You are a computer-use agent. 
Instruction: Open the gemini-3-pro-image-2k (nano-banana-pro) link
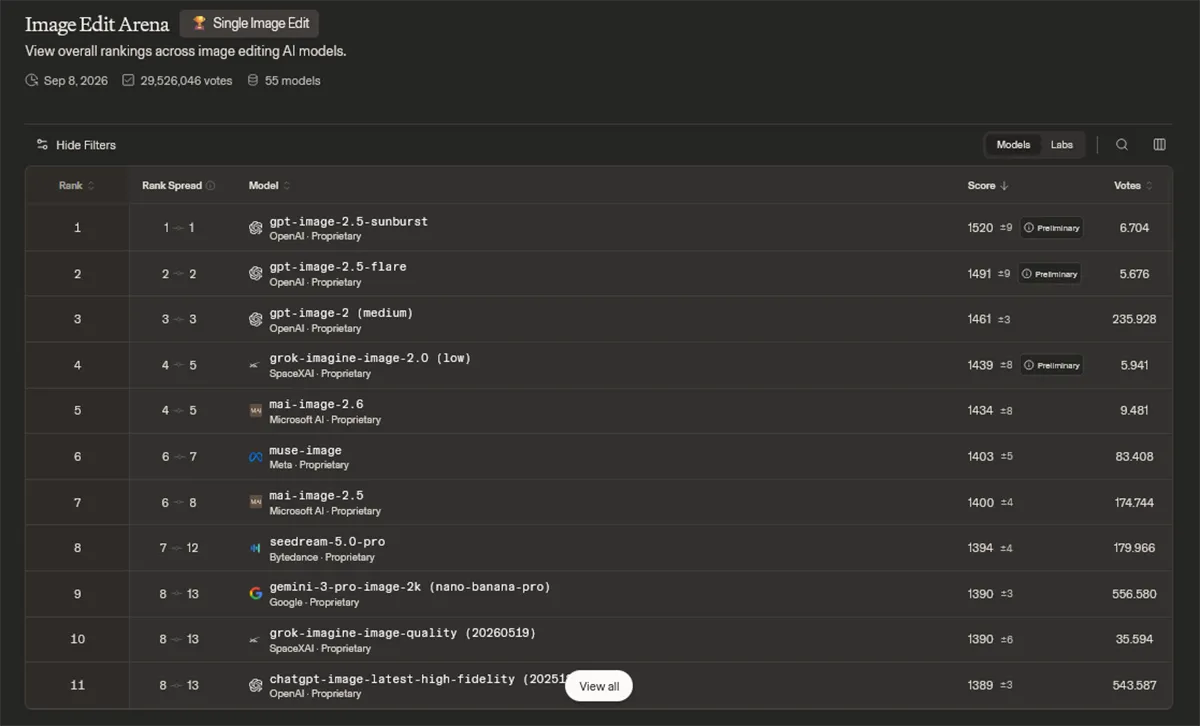410,587
